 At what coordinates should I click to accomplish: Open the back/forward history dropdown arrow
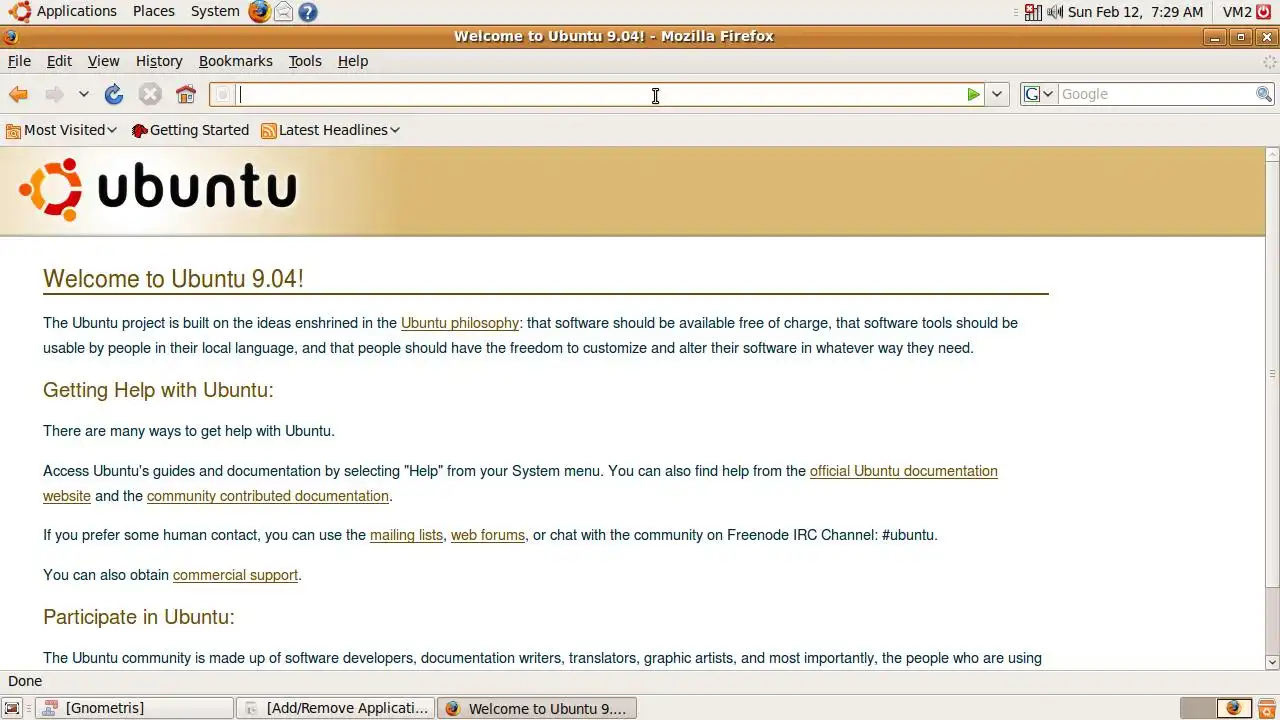tap(84, 94)
